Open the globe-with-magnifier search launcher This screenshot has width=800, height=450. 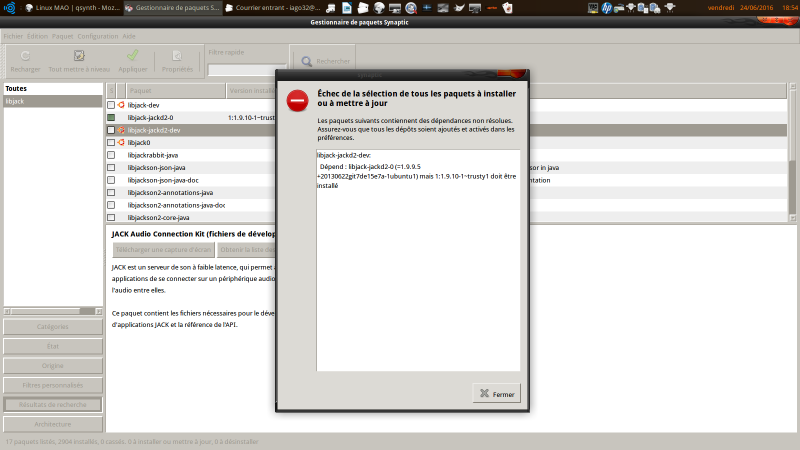[411, 8]
